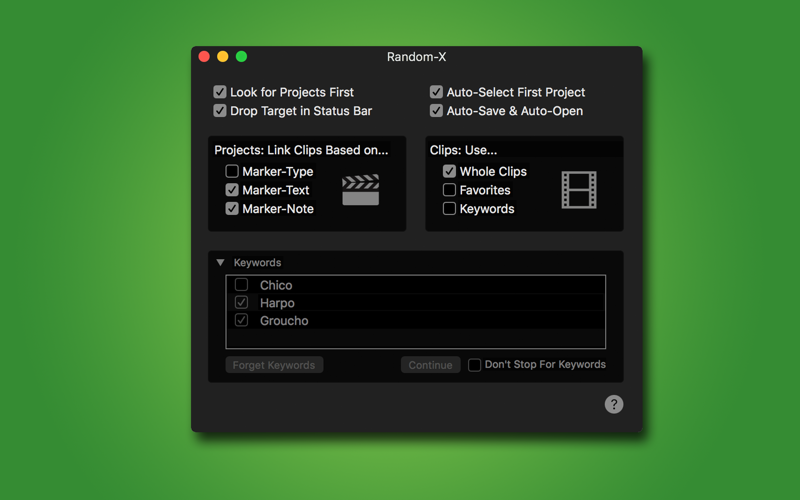This screenshot has width=800, height=500.
Task: Enable the Marker-Type checkbox
Action: point(232,171)
